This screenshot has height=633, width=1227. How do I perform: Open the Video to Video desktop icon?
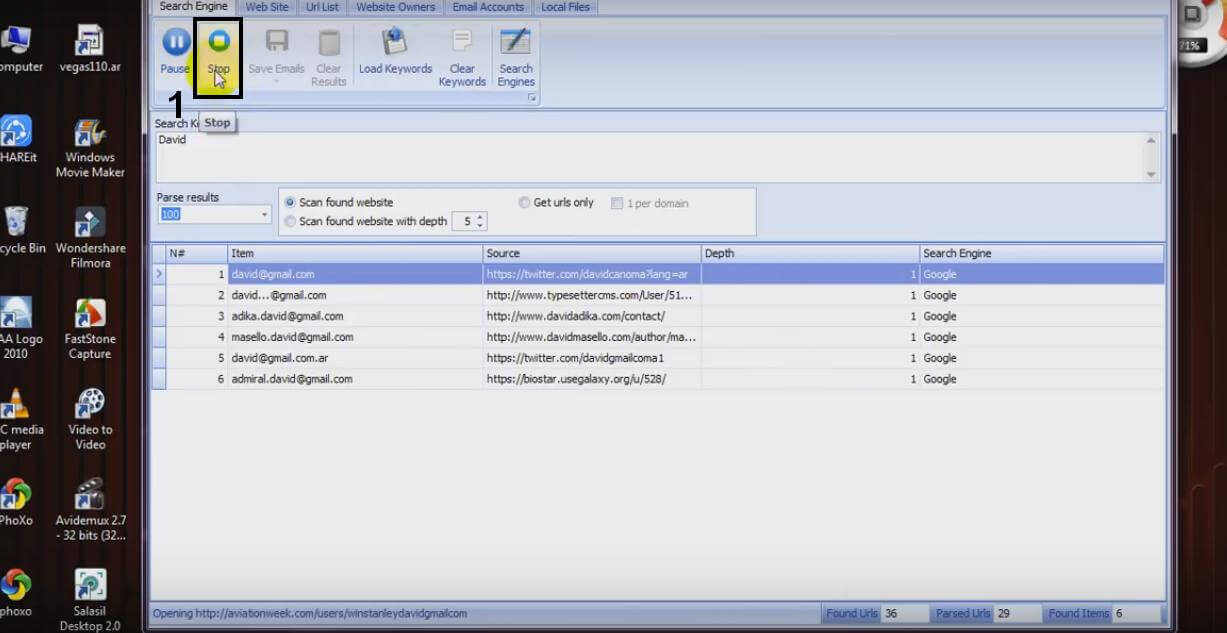click(x=90, y=420)
